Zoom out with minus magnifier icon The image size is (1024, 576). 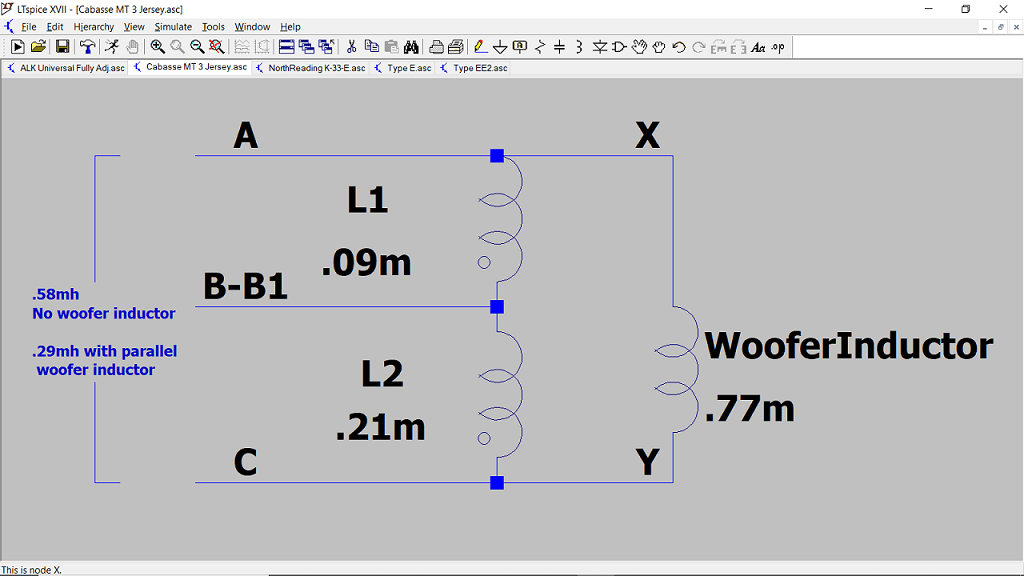(x=197, y=46)
